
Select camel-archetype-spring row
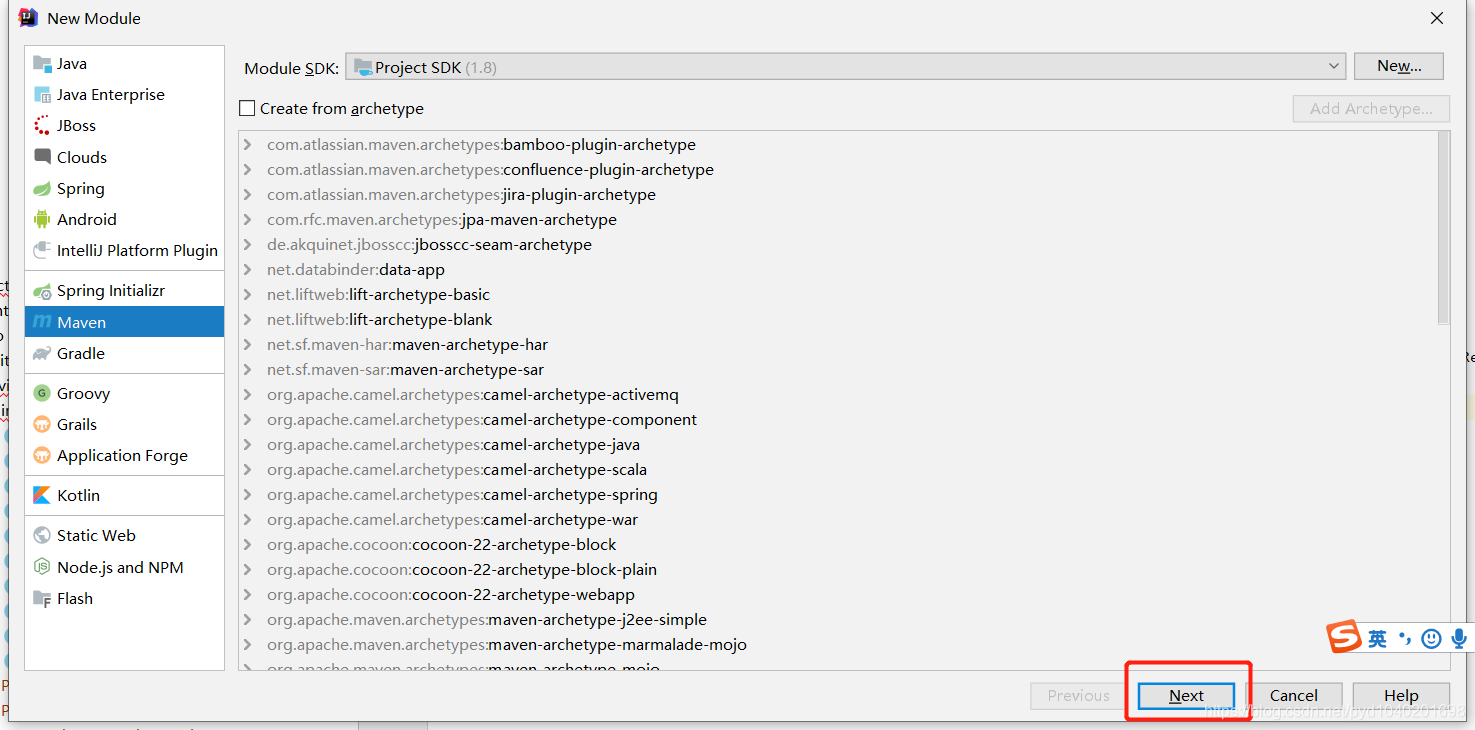tap(838, 495)
